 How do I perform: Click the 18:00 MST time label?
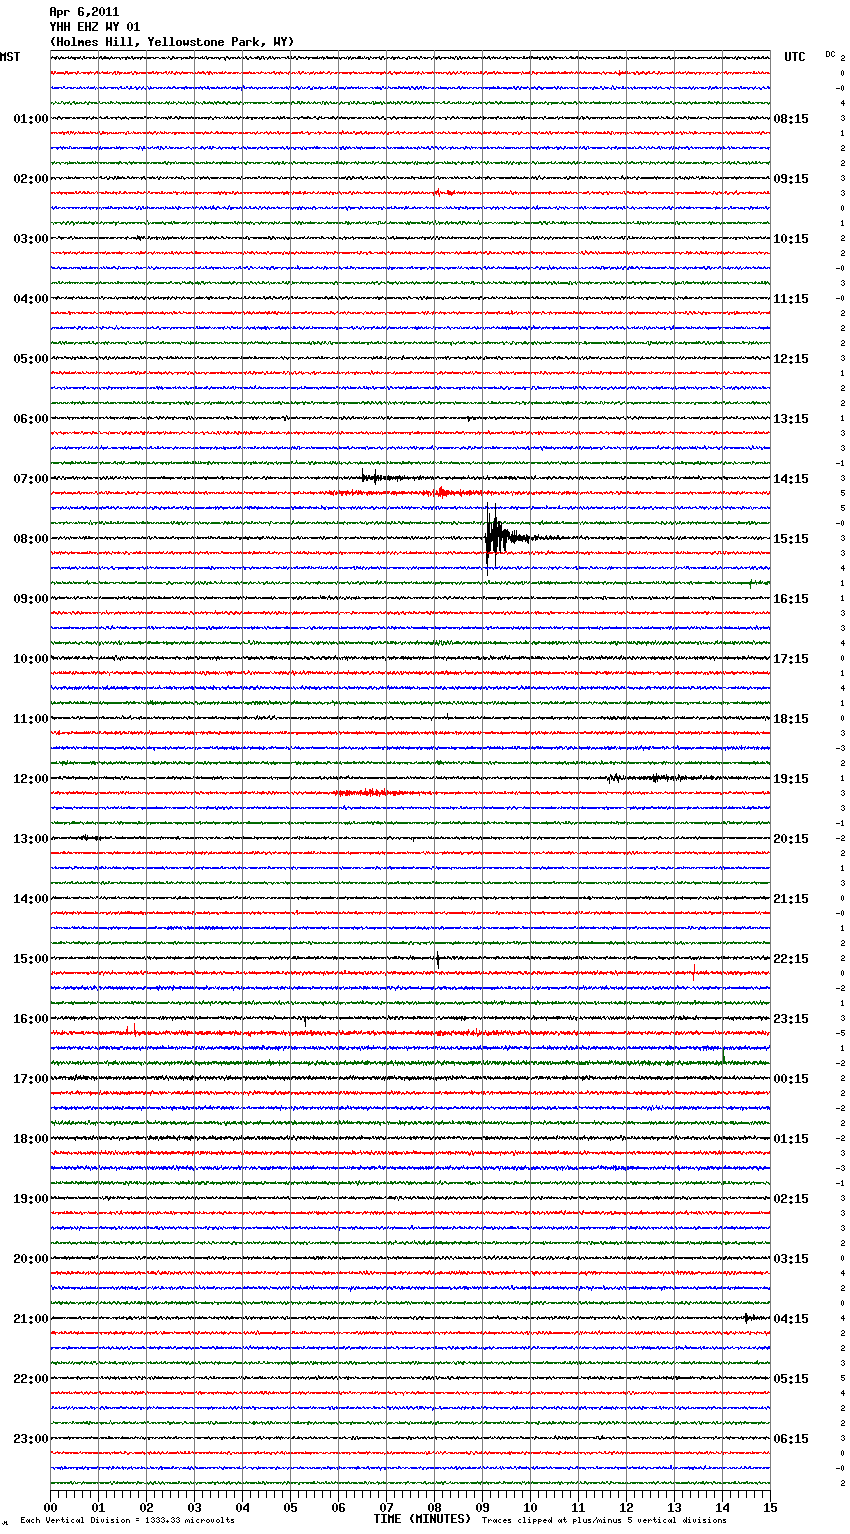coord(31,1139)
